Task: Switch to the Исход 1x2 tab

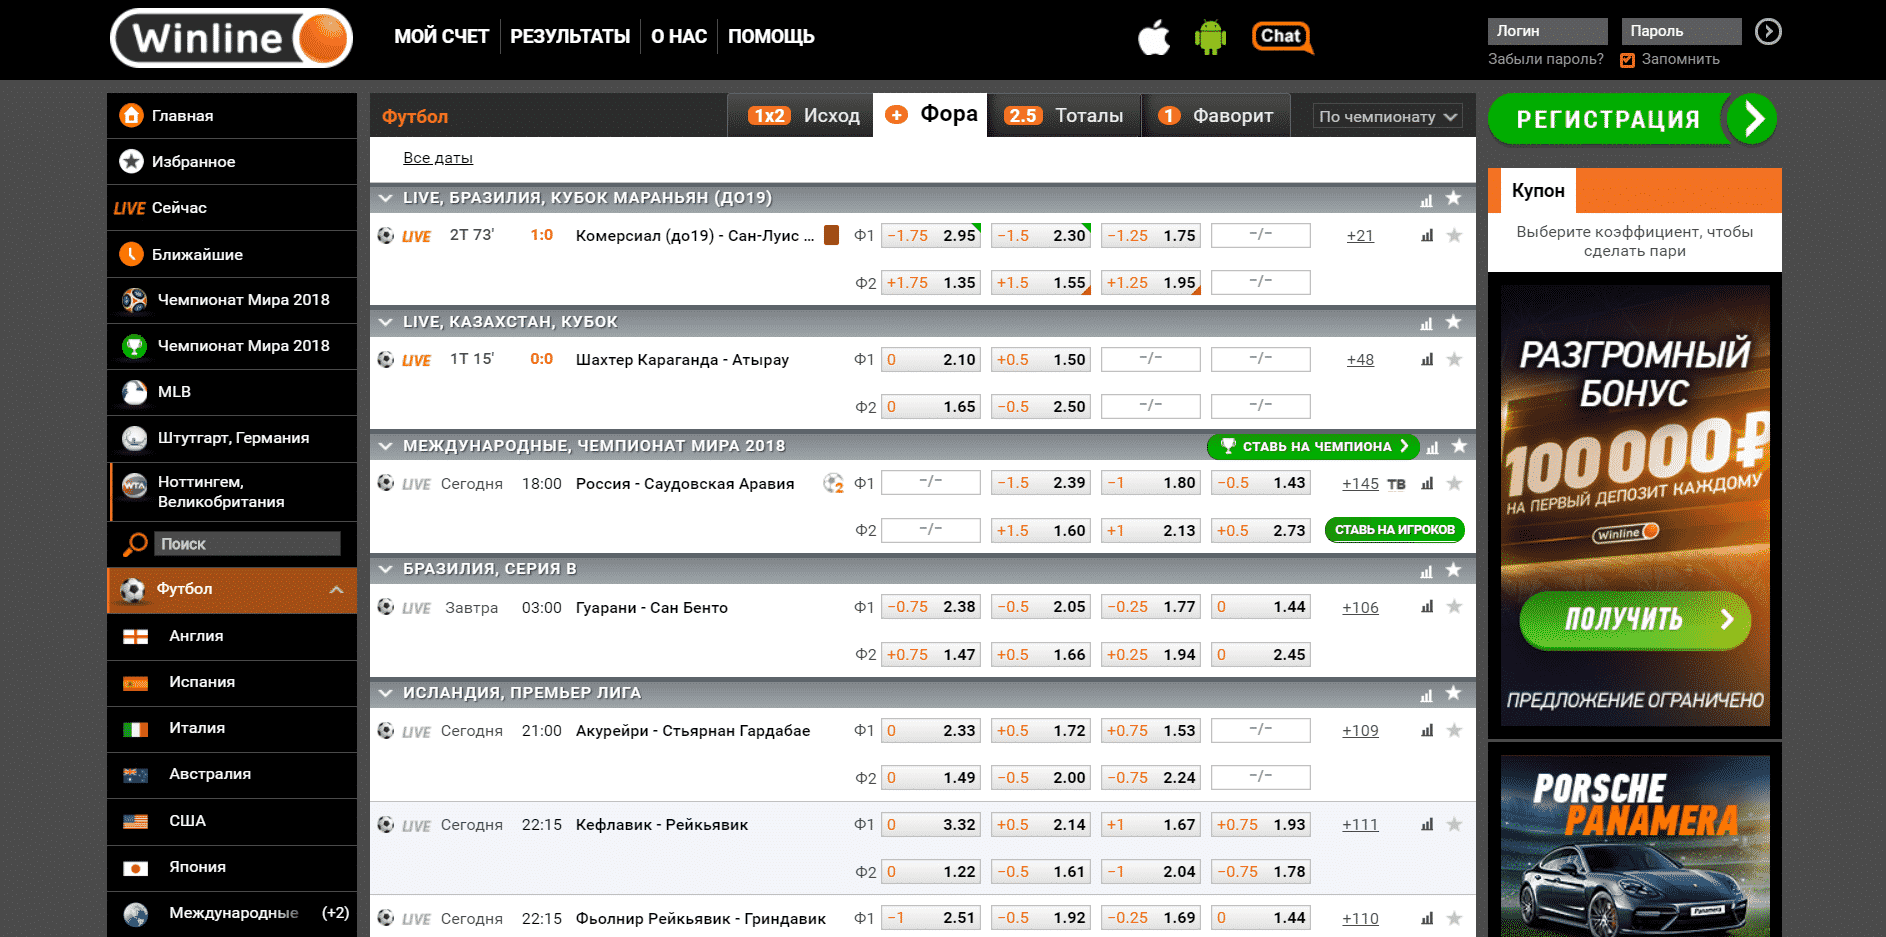Action: 801,116
